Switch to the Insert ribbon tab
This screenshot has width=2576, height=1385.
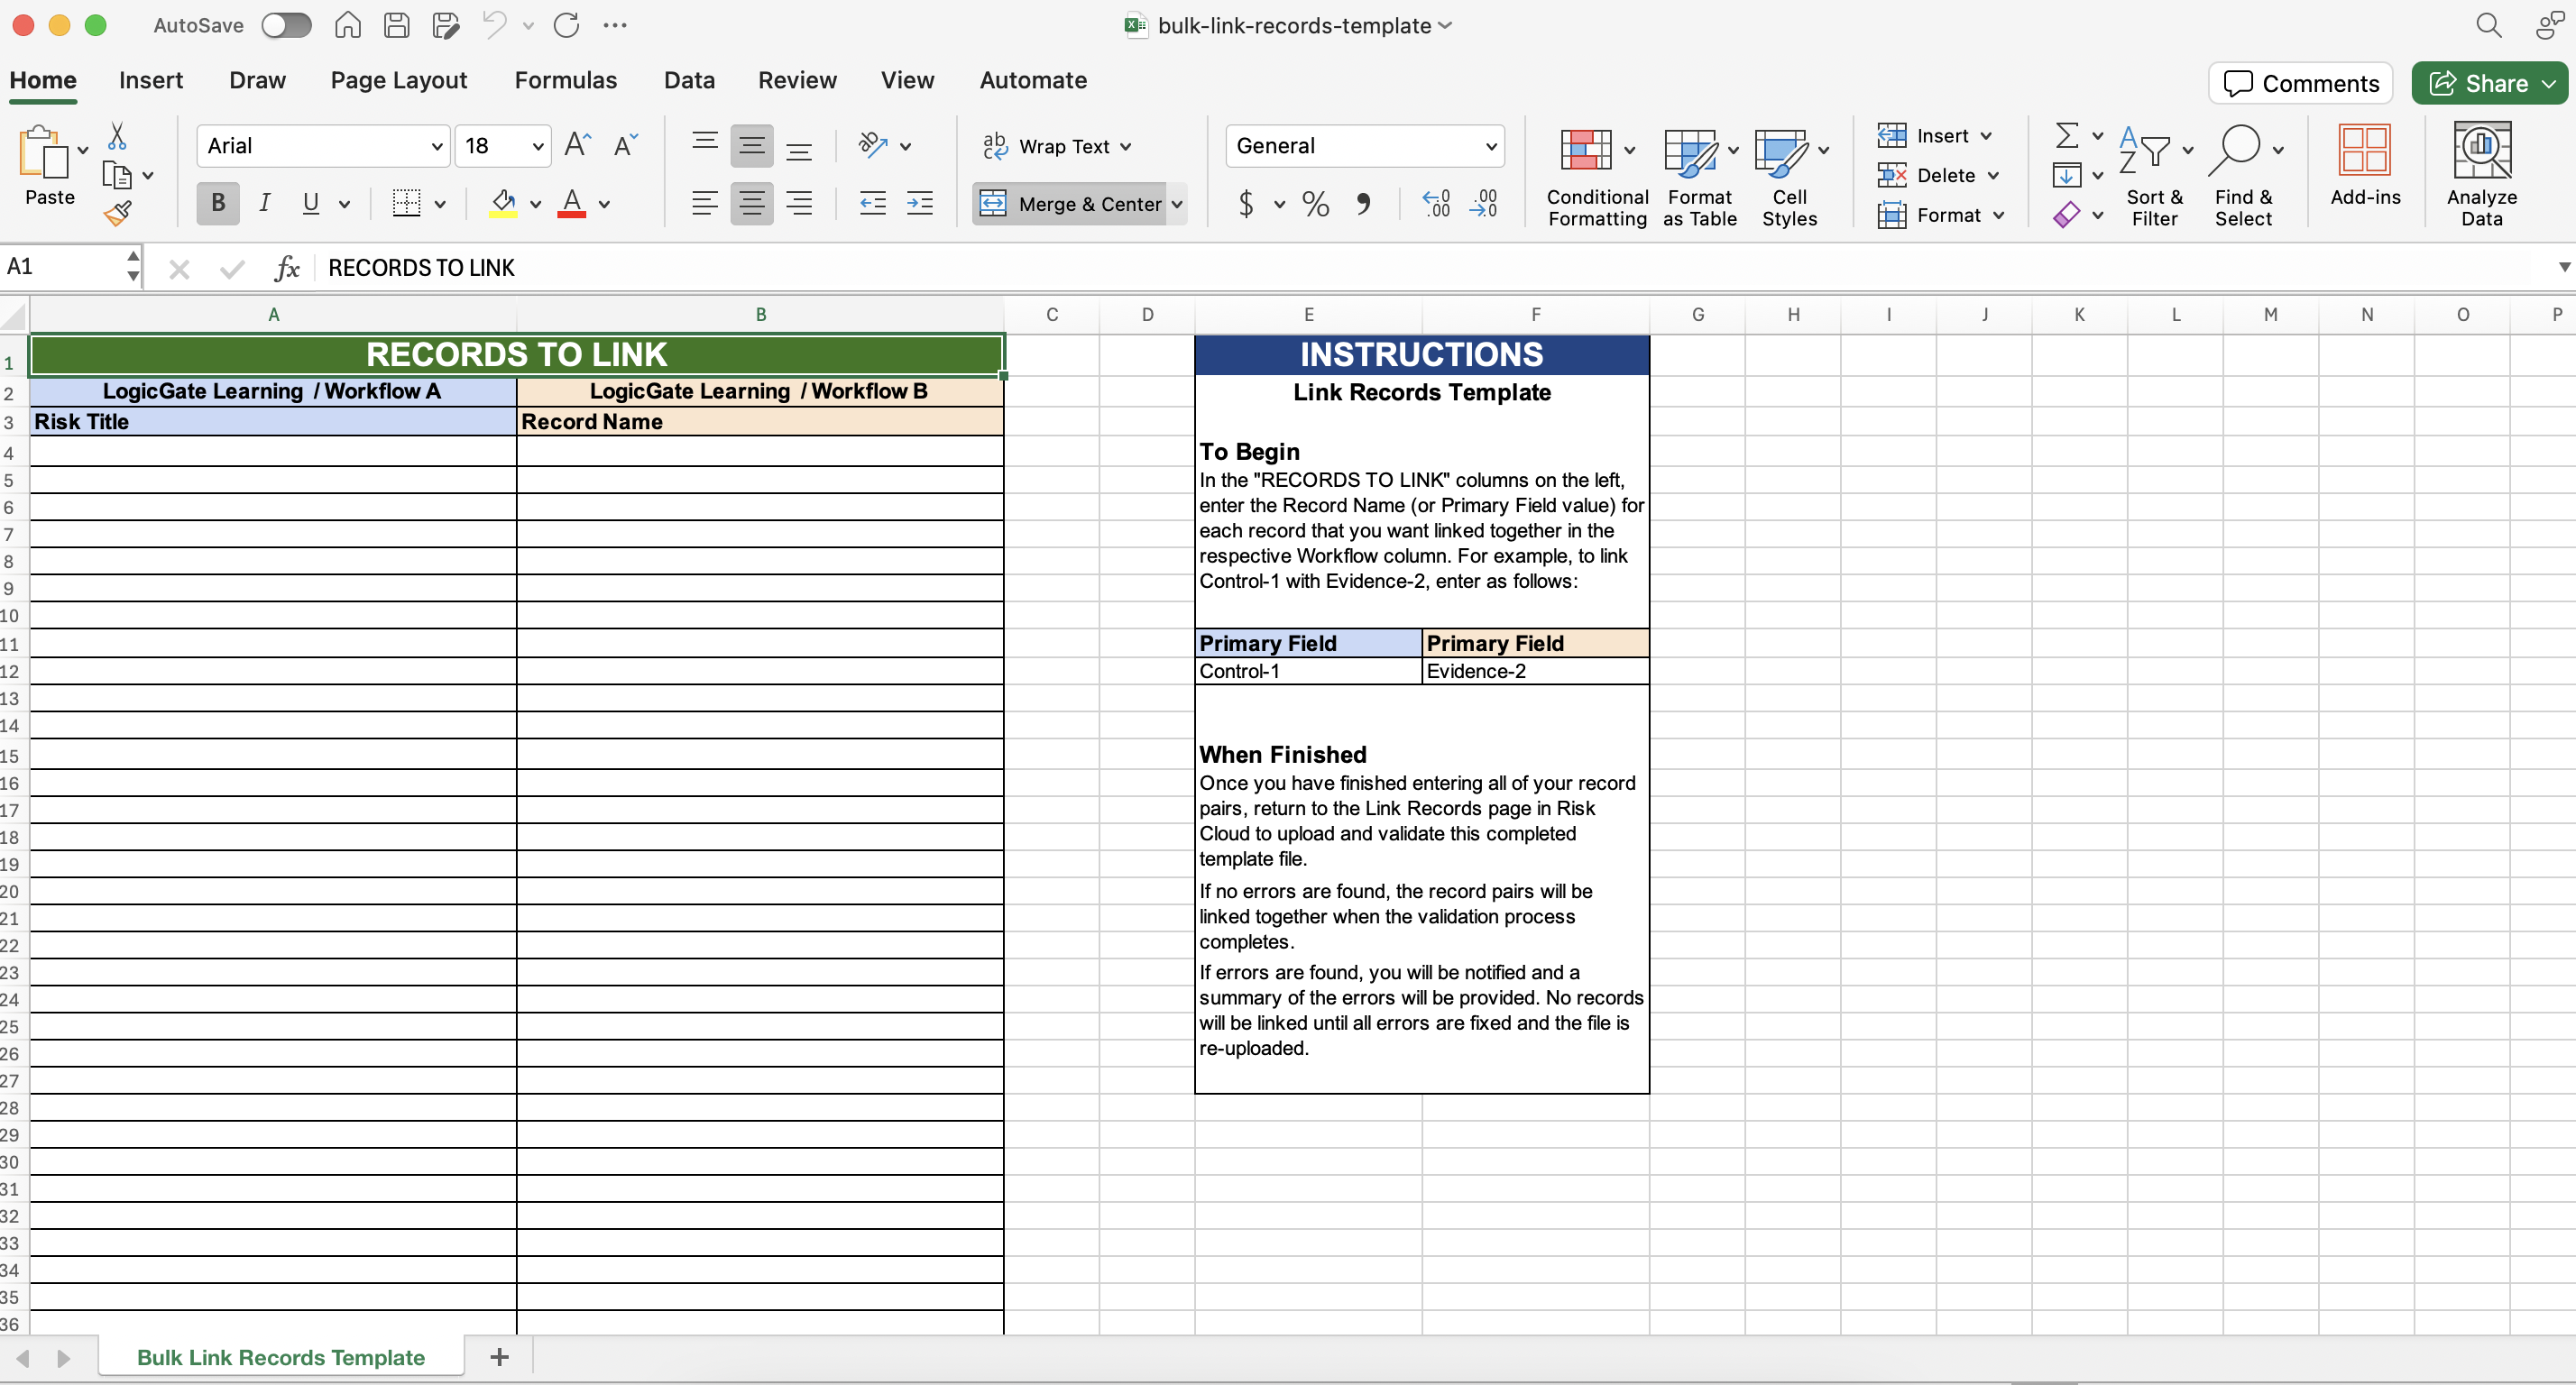[x=151, y=80]
